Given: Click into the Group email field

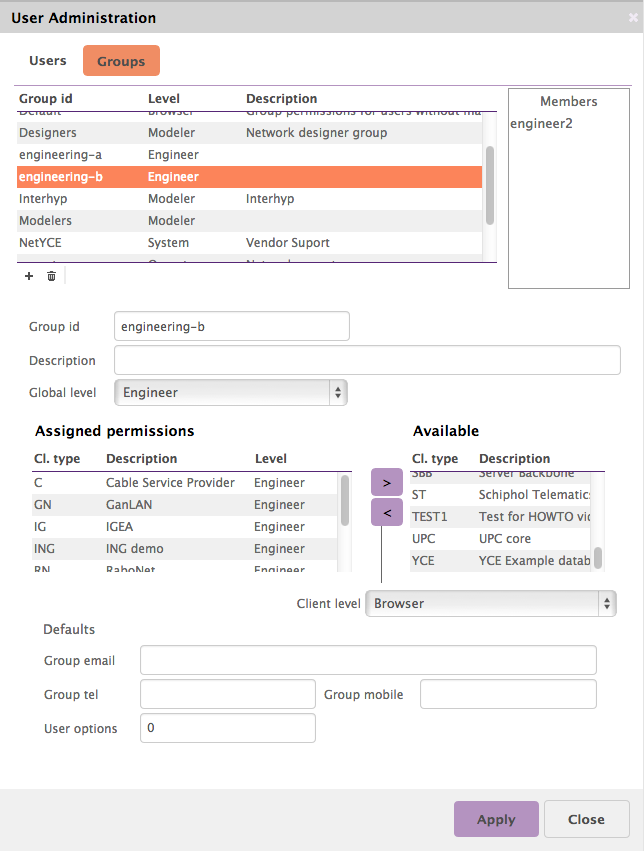Looking at the screenshot, I should [368, 661].
